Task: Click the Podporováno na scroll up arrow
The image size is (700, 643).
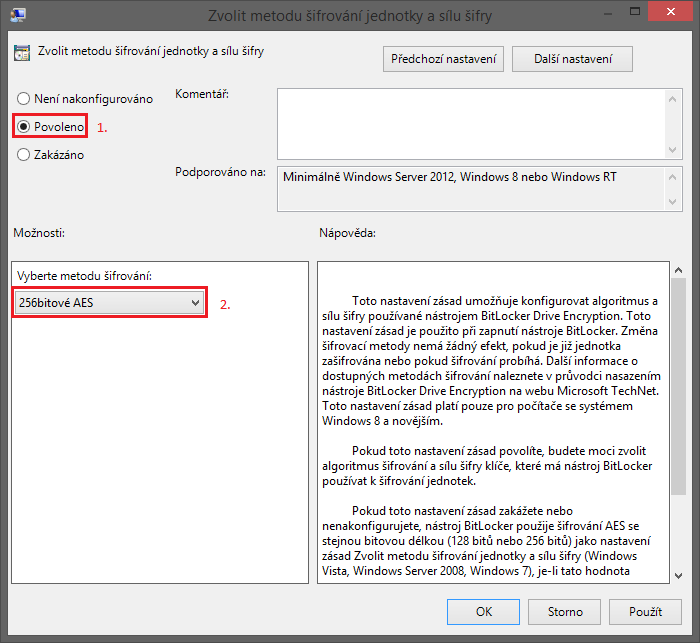Action: pyautogui.click(x=673, y=177)
